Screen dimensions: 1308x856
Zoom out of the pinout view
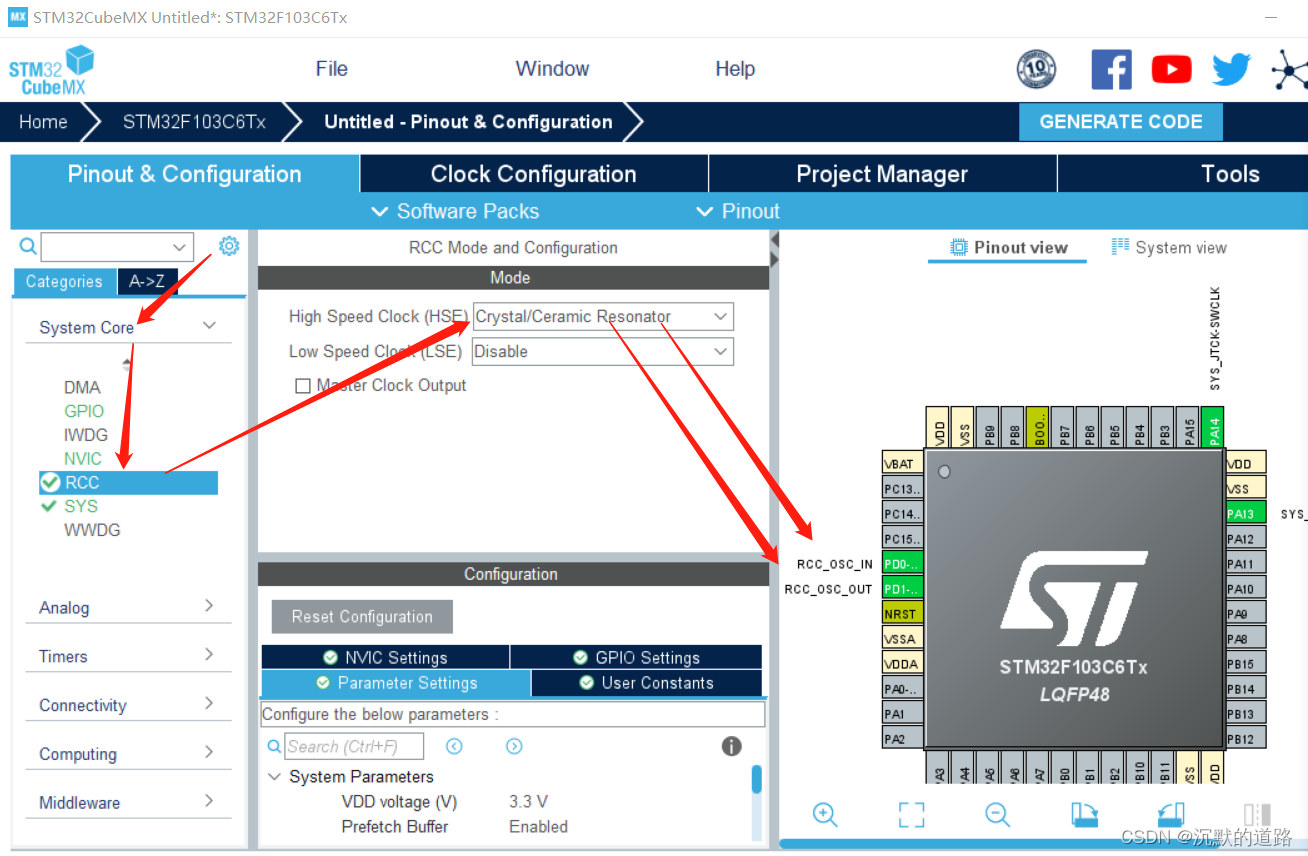(x=997, y=814)
